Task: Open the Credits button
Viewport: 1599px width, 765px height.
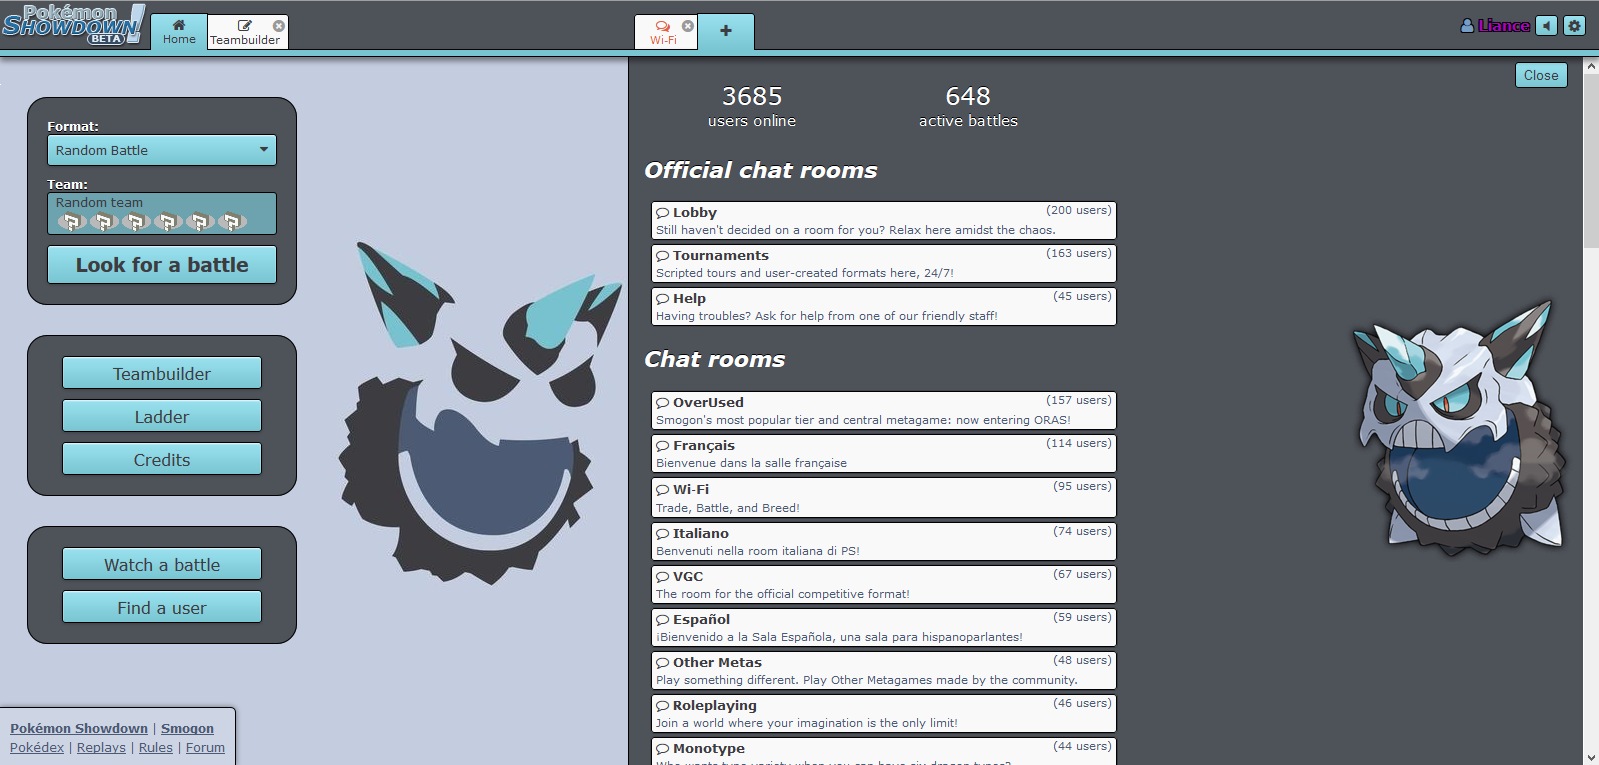Action: (x=162, y=459)
